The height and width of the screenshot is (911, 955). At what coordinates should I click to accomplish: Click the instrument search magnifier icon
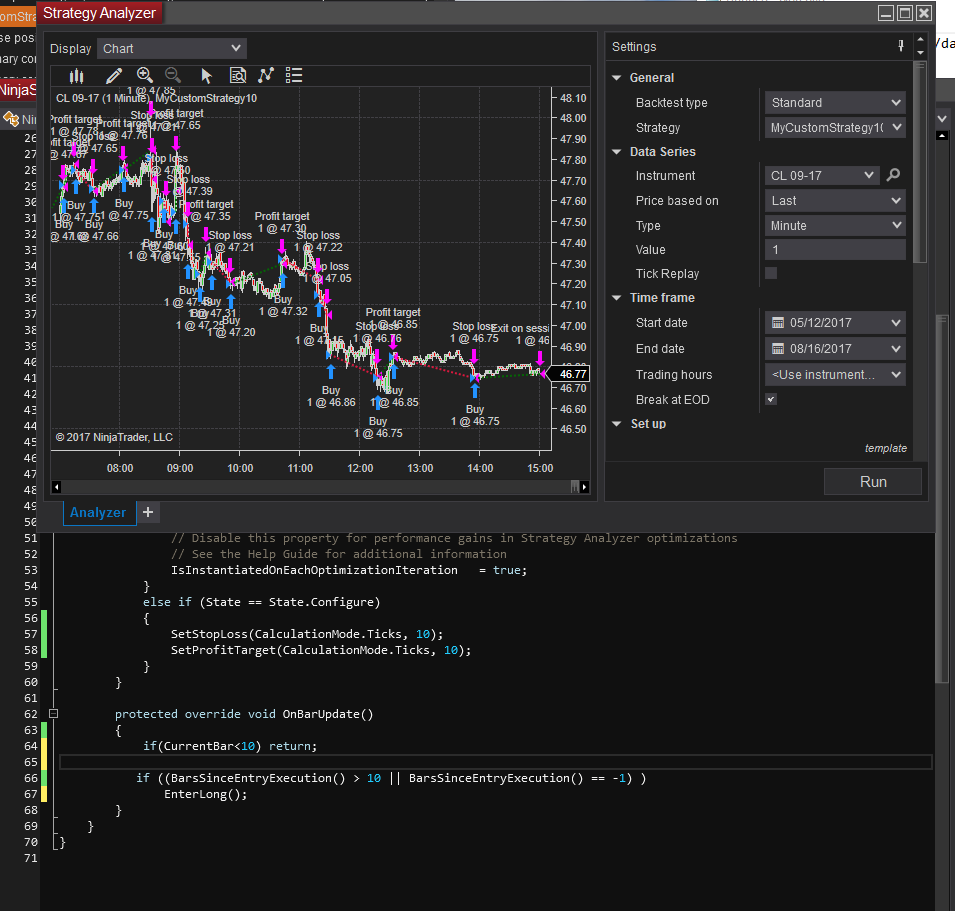pyautogui.click(x=894, y=175)
